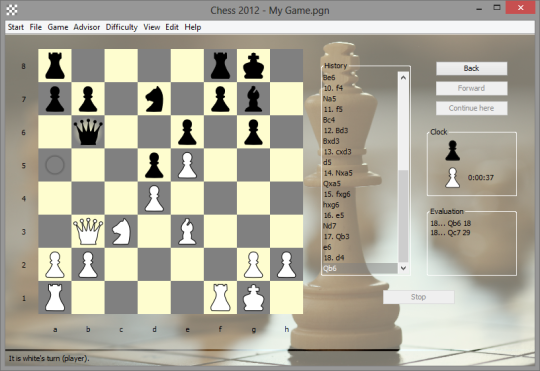The height and width of the screenshot is (371, 540).
Task: Select the white rook on a1
Action: [x=55, y=298]
